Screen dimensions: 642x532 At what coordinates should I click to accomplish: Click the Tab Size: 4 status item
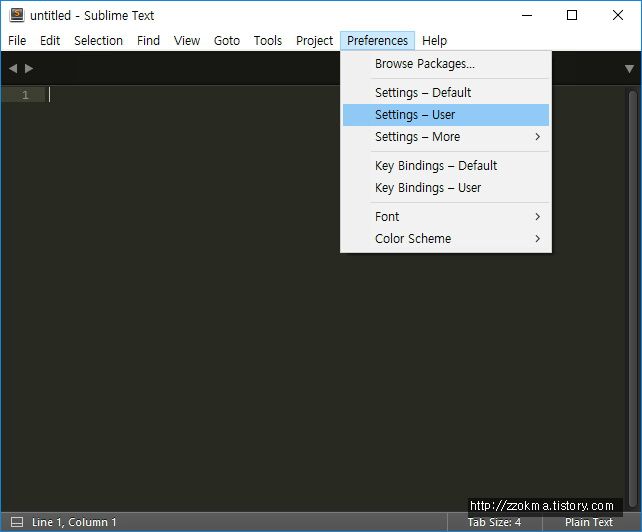tap(495, 522)
